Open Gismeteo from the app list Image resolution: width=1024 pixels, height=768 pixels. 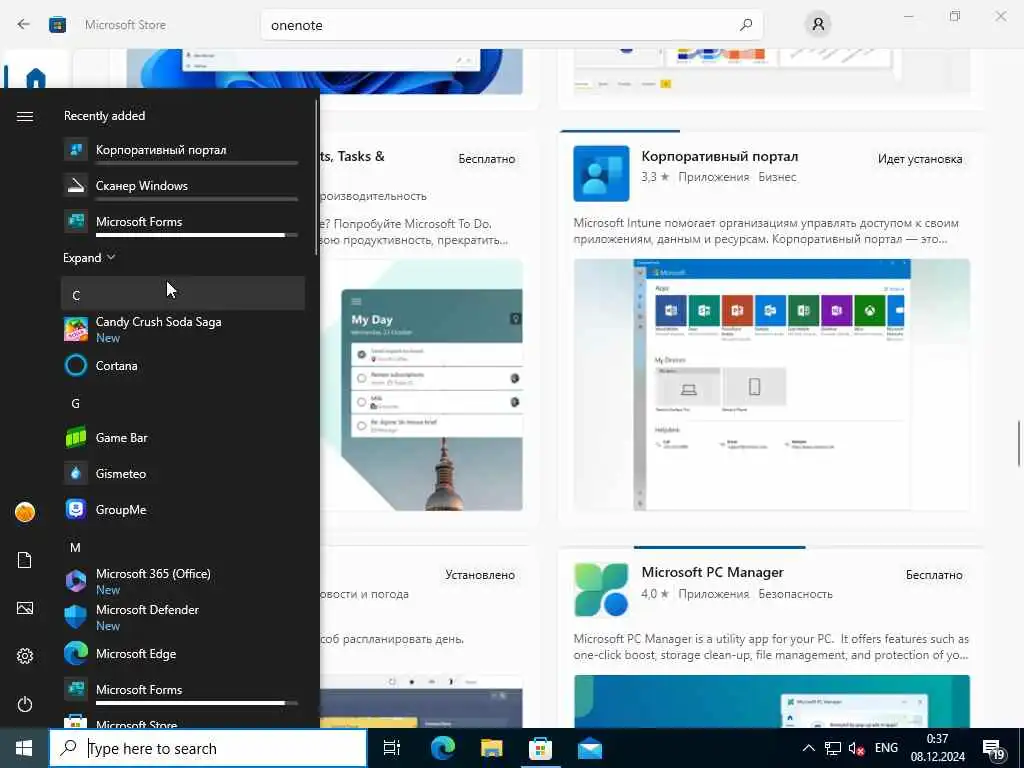tap(183, 473)
